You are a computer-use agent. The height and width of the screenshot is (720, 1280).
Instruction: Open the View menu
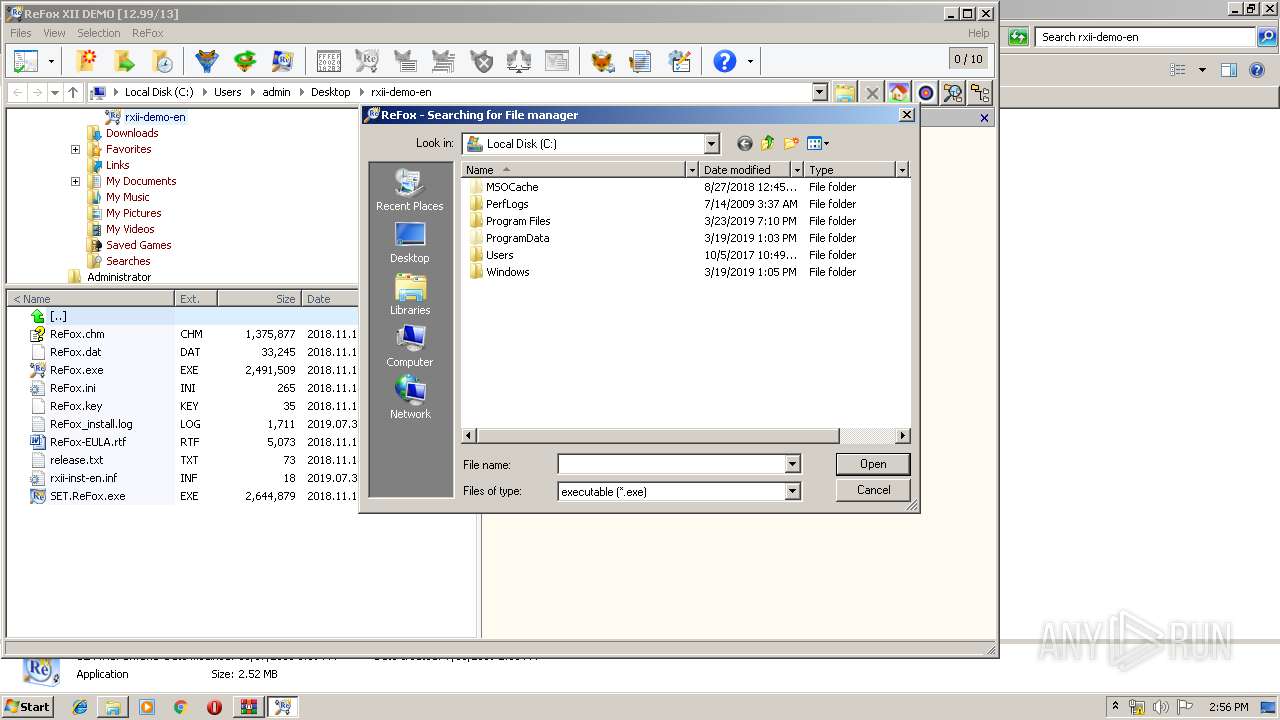(x=54, y=33)
